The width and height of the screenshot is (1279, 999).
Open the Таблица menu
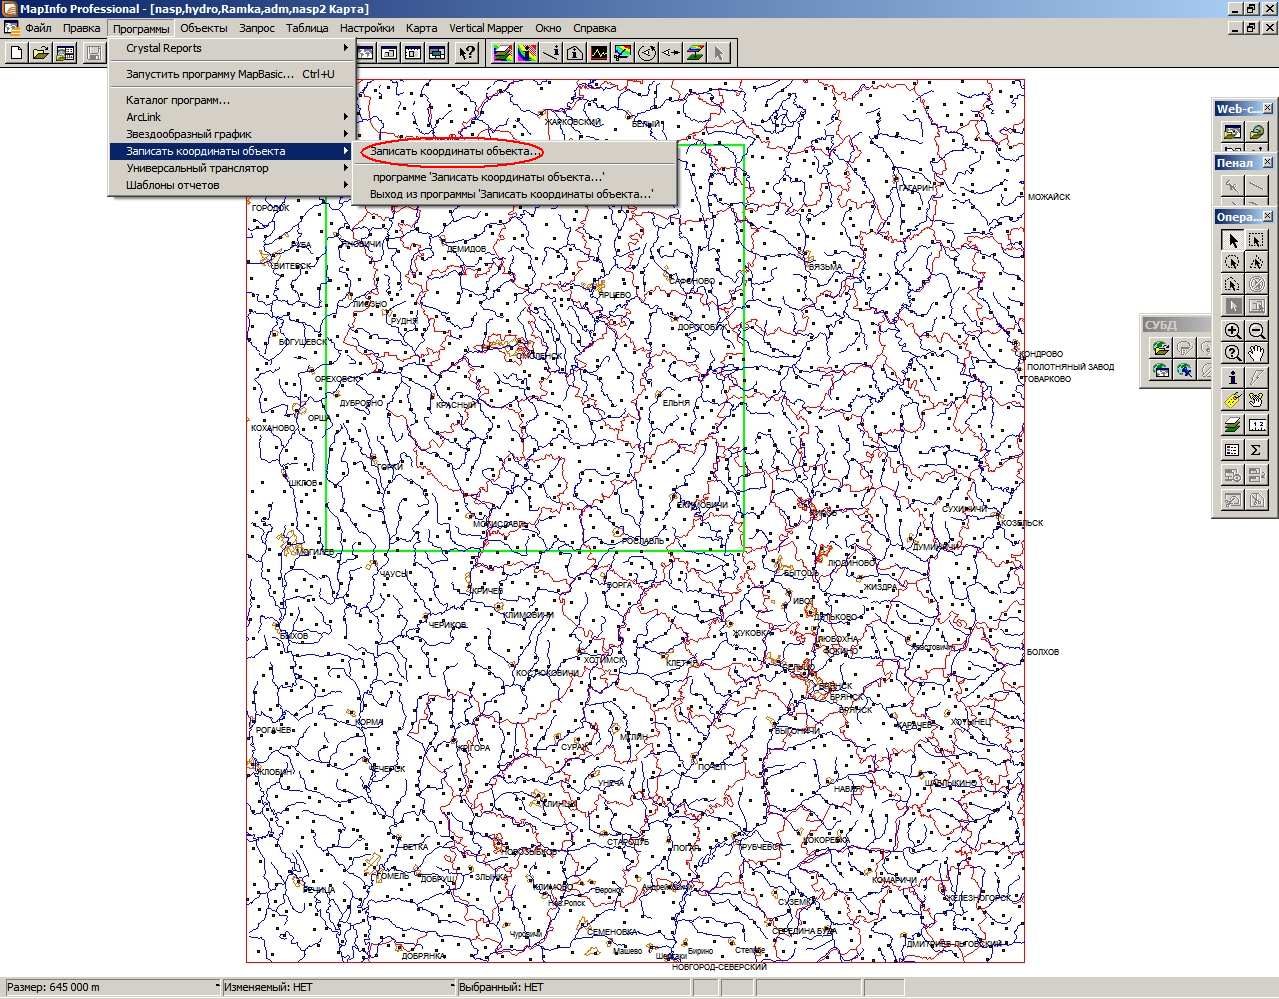click(307, 28)
